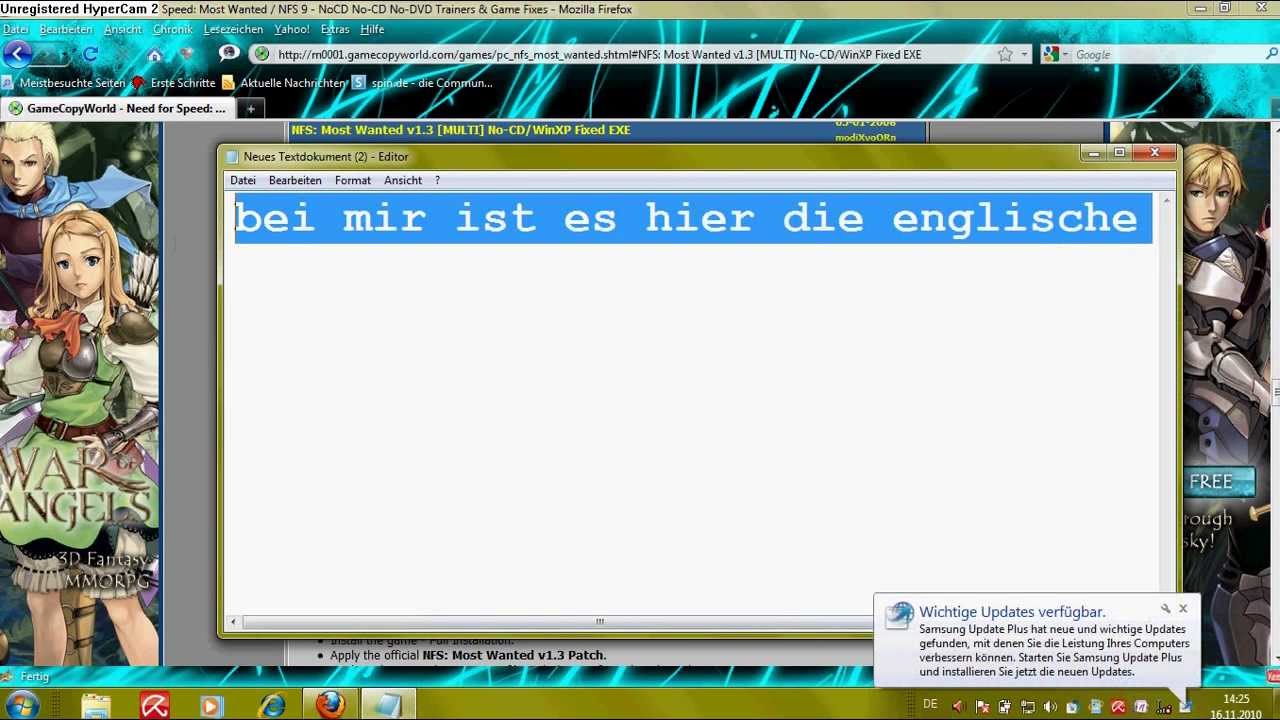Image resolution: width=1280 pixels, height=720 pixels.
Task: Click the Avira umbrella tray icon
Action: pyautogui.click(x=1118, y=706)
